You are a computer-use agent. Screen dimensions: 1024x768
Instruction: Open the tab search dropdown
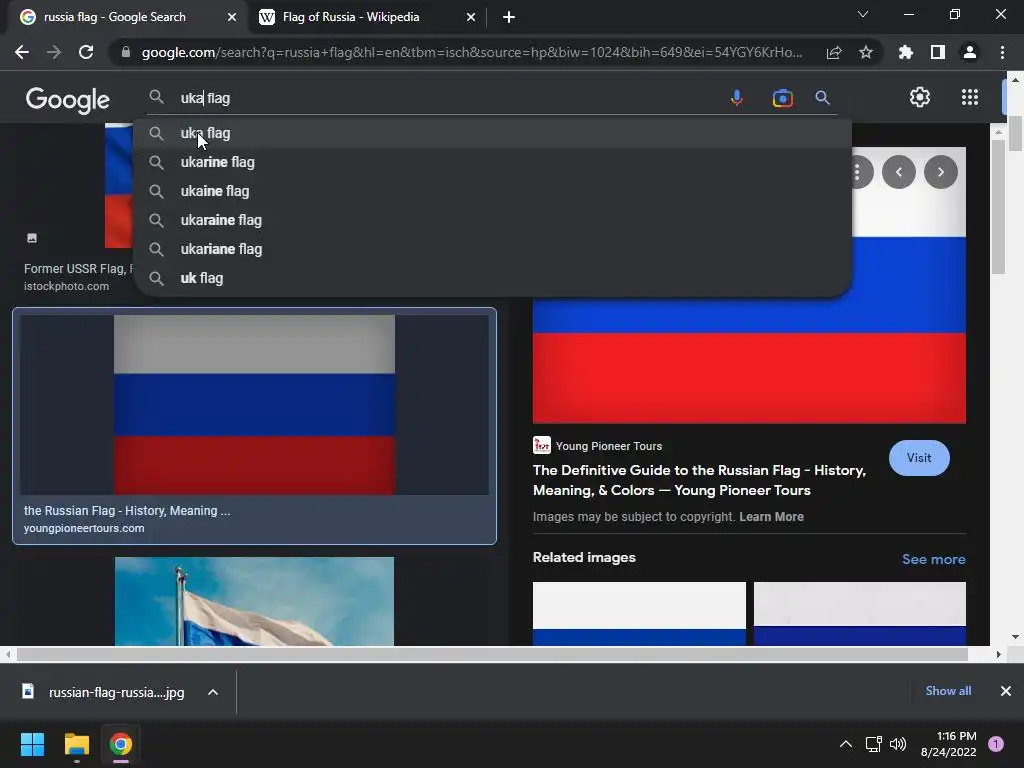pos(863,14)
